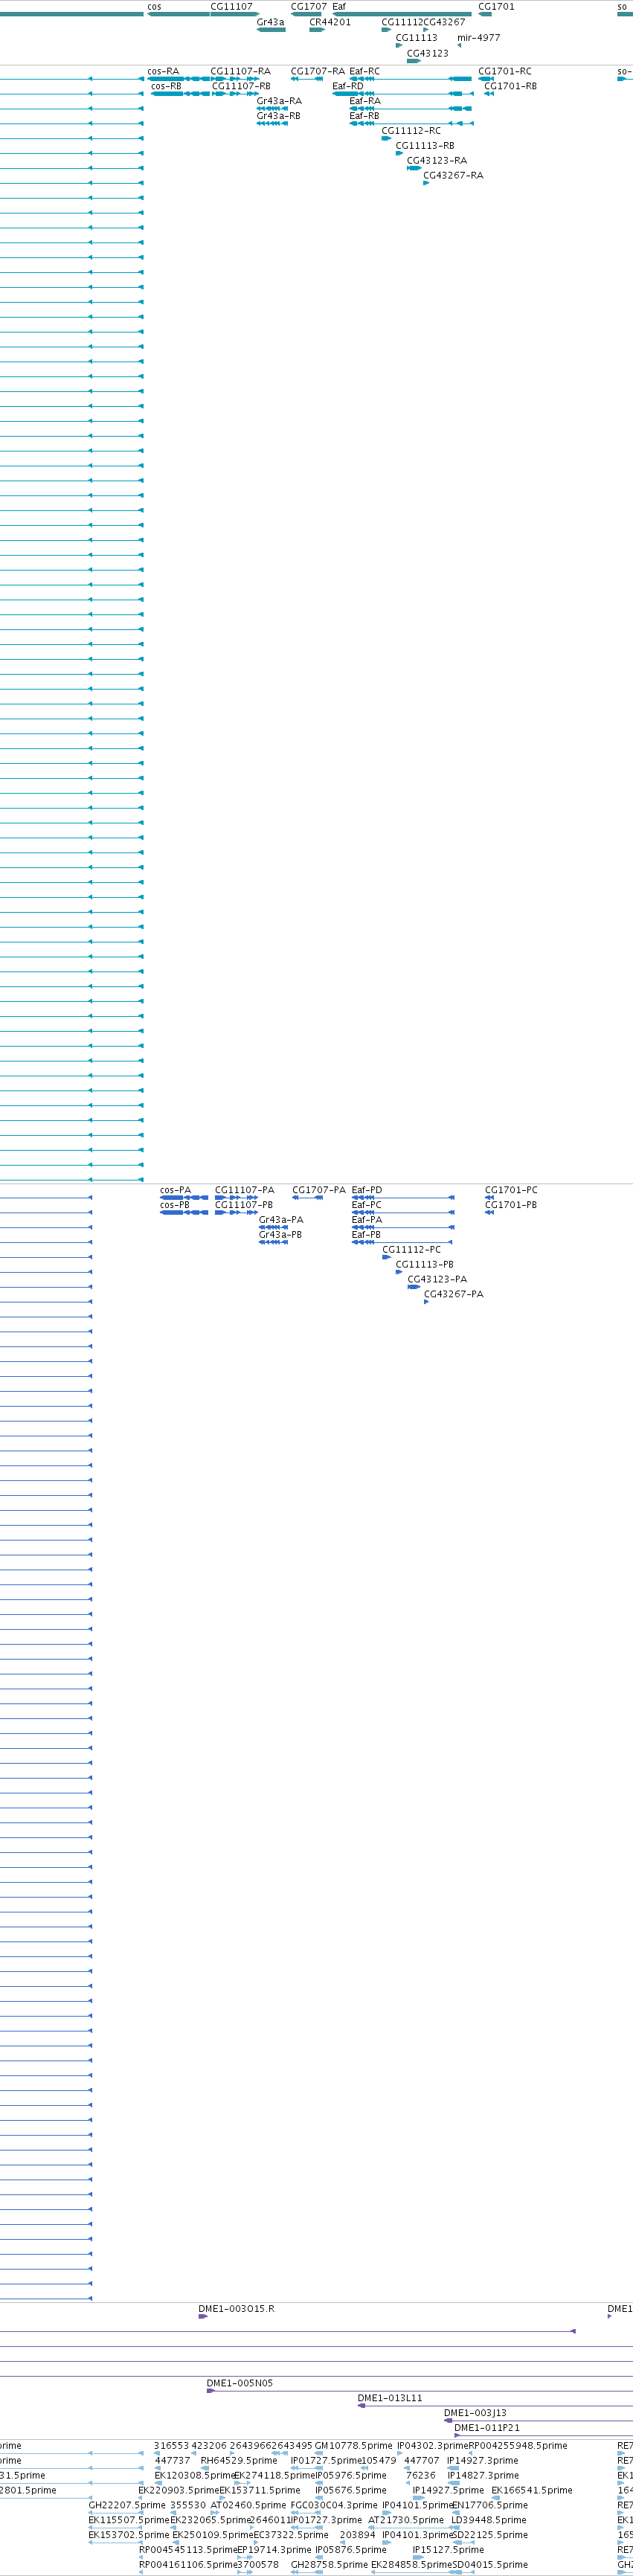The image size is (633, 2576).
Task: Click the DME1-013L11 clone label
Action: pyautogui.click(x=390, y=2398)
